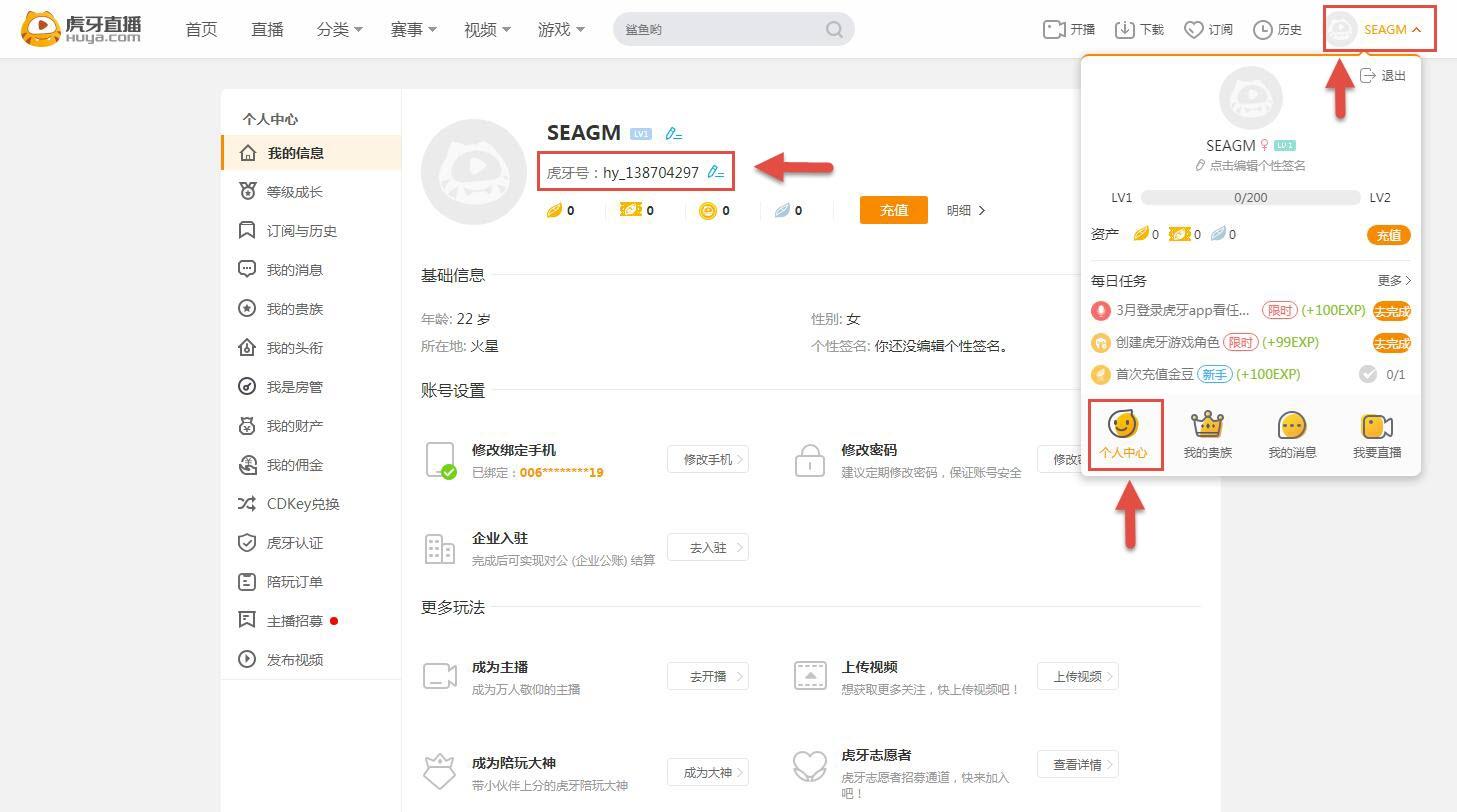This screenshot has height=812, width=1457.
Task: Open 我的贵族 crown icon in popup
Action: [x=1207, y=434]
